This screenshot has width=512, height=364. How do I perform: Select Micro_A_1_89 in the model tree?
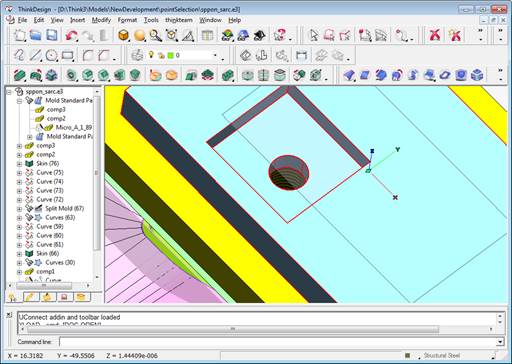click(74, 127)
